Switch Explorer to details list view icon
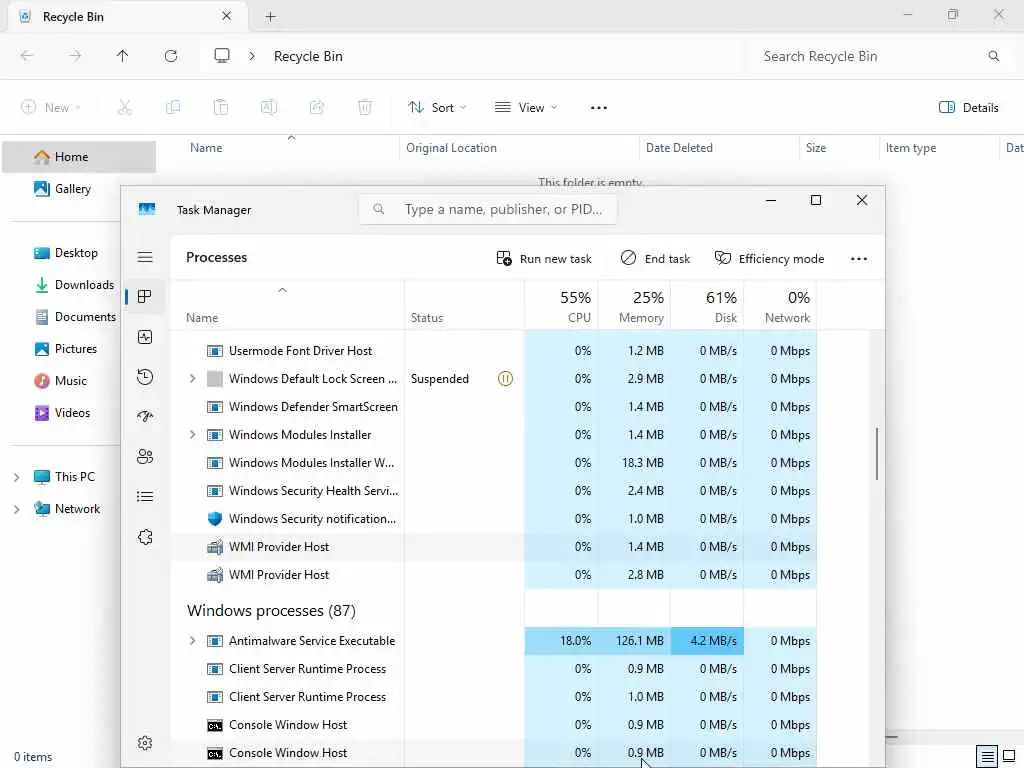 (x=987, y=756)
